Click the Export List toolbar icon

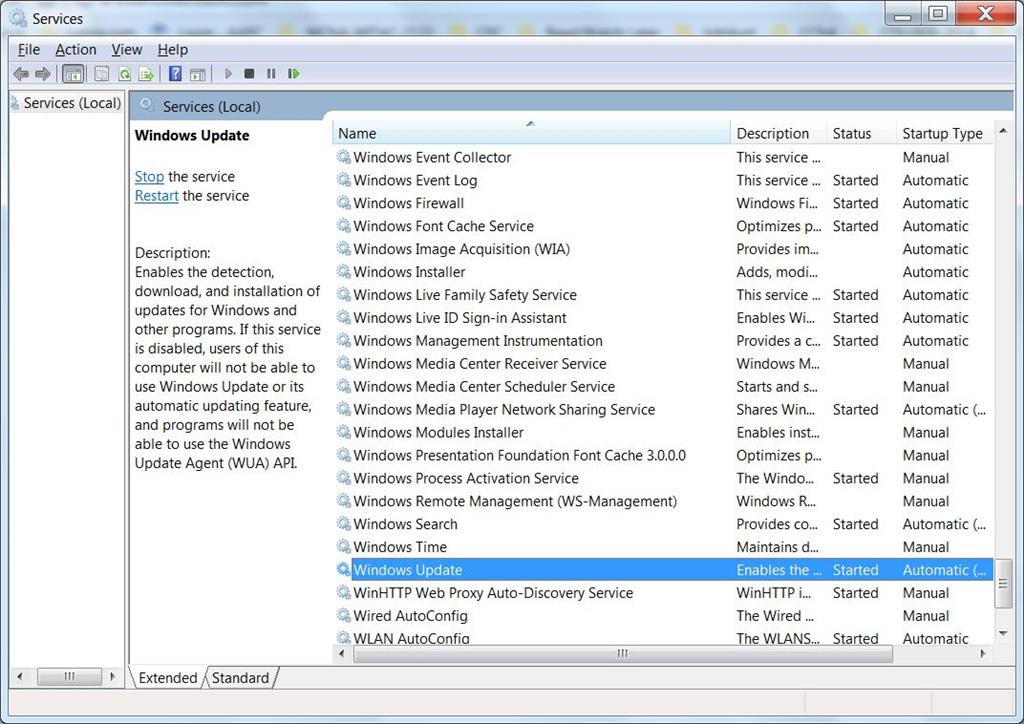tap(146, 74)
